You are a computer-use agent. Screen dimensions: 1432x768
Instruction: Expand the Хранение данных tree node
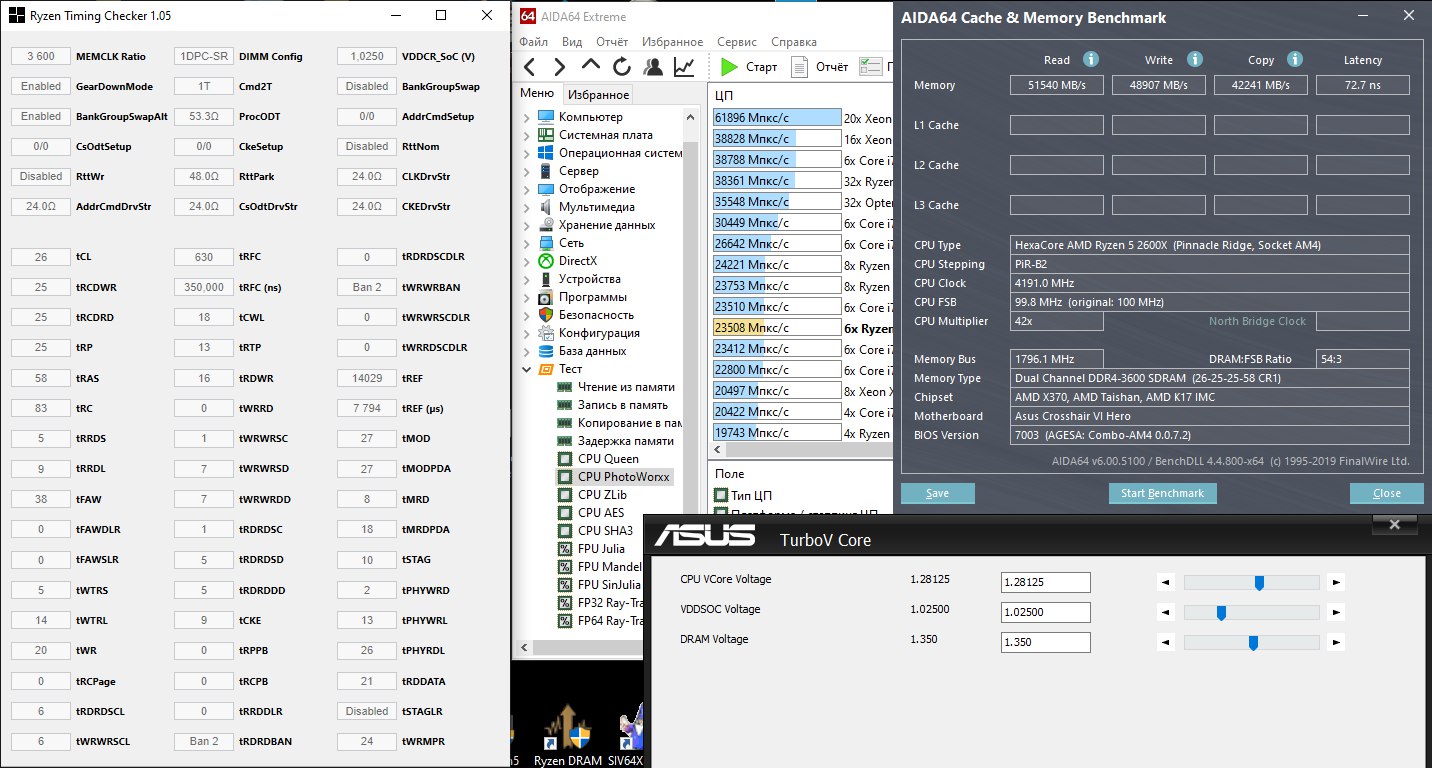[527, 226]
